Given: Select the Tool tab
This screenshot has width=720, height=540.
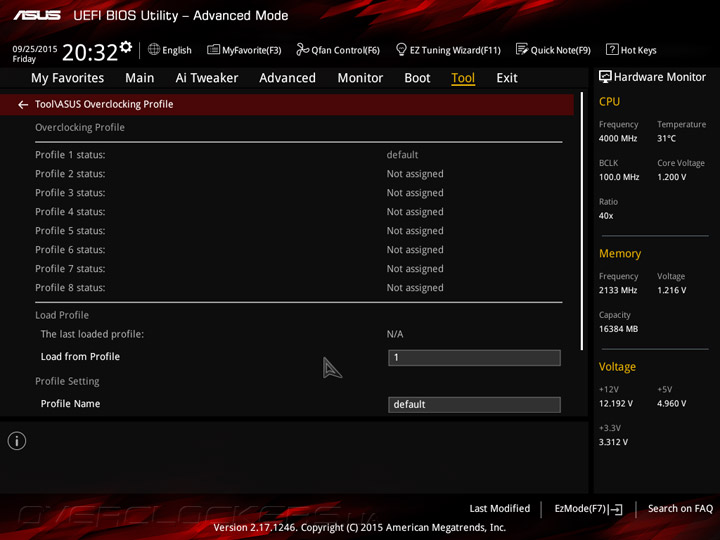Looking at the screenshot, I should pyautogui.click(x=463, y=78).
